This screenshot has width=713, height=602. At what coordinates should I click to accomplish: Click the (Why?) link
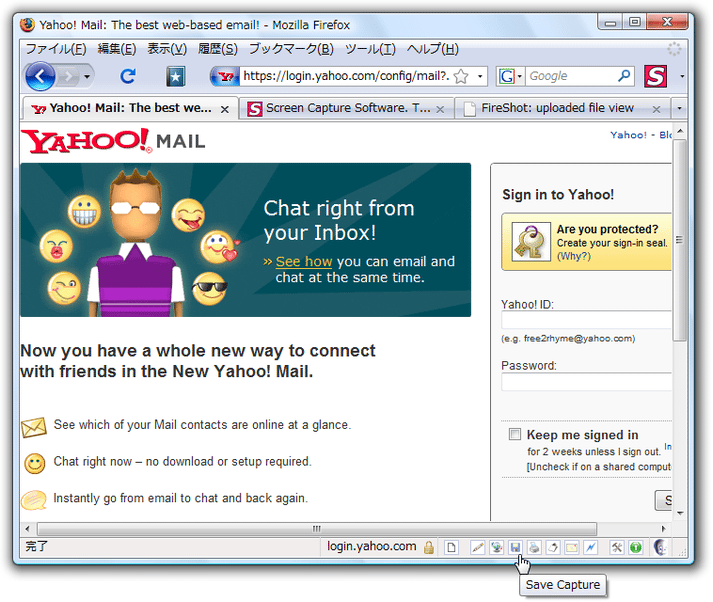click(573, 256)
